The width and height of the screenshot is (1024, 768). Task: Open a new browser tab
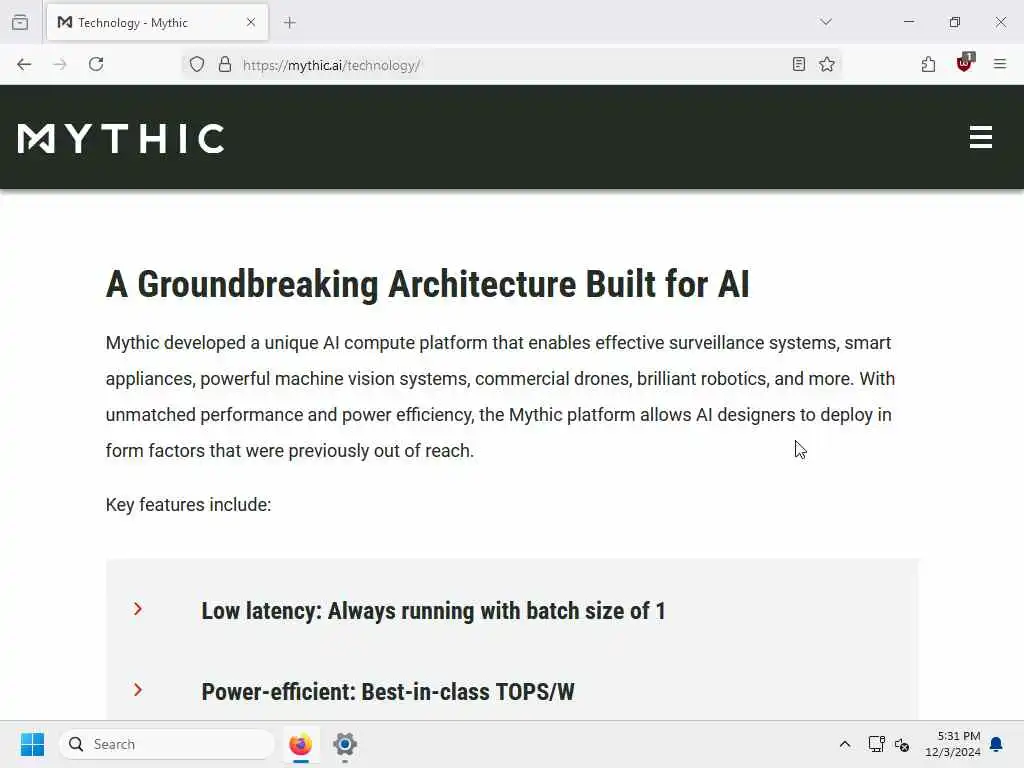pyautogui.click(x=290, y=23)
